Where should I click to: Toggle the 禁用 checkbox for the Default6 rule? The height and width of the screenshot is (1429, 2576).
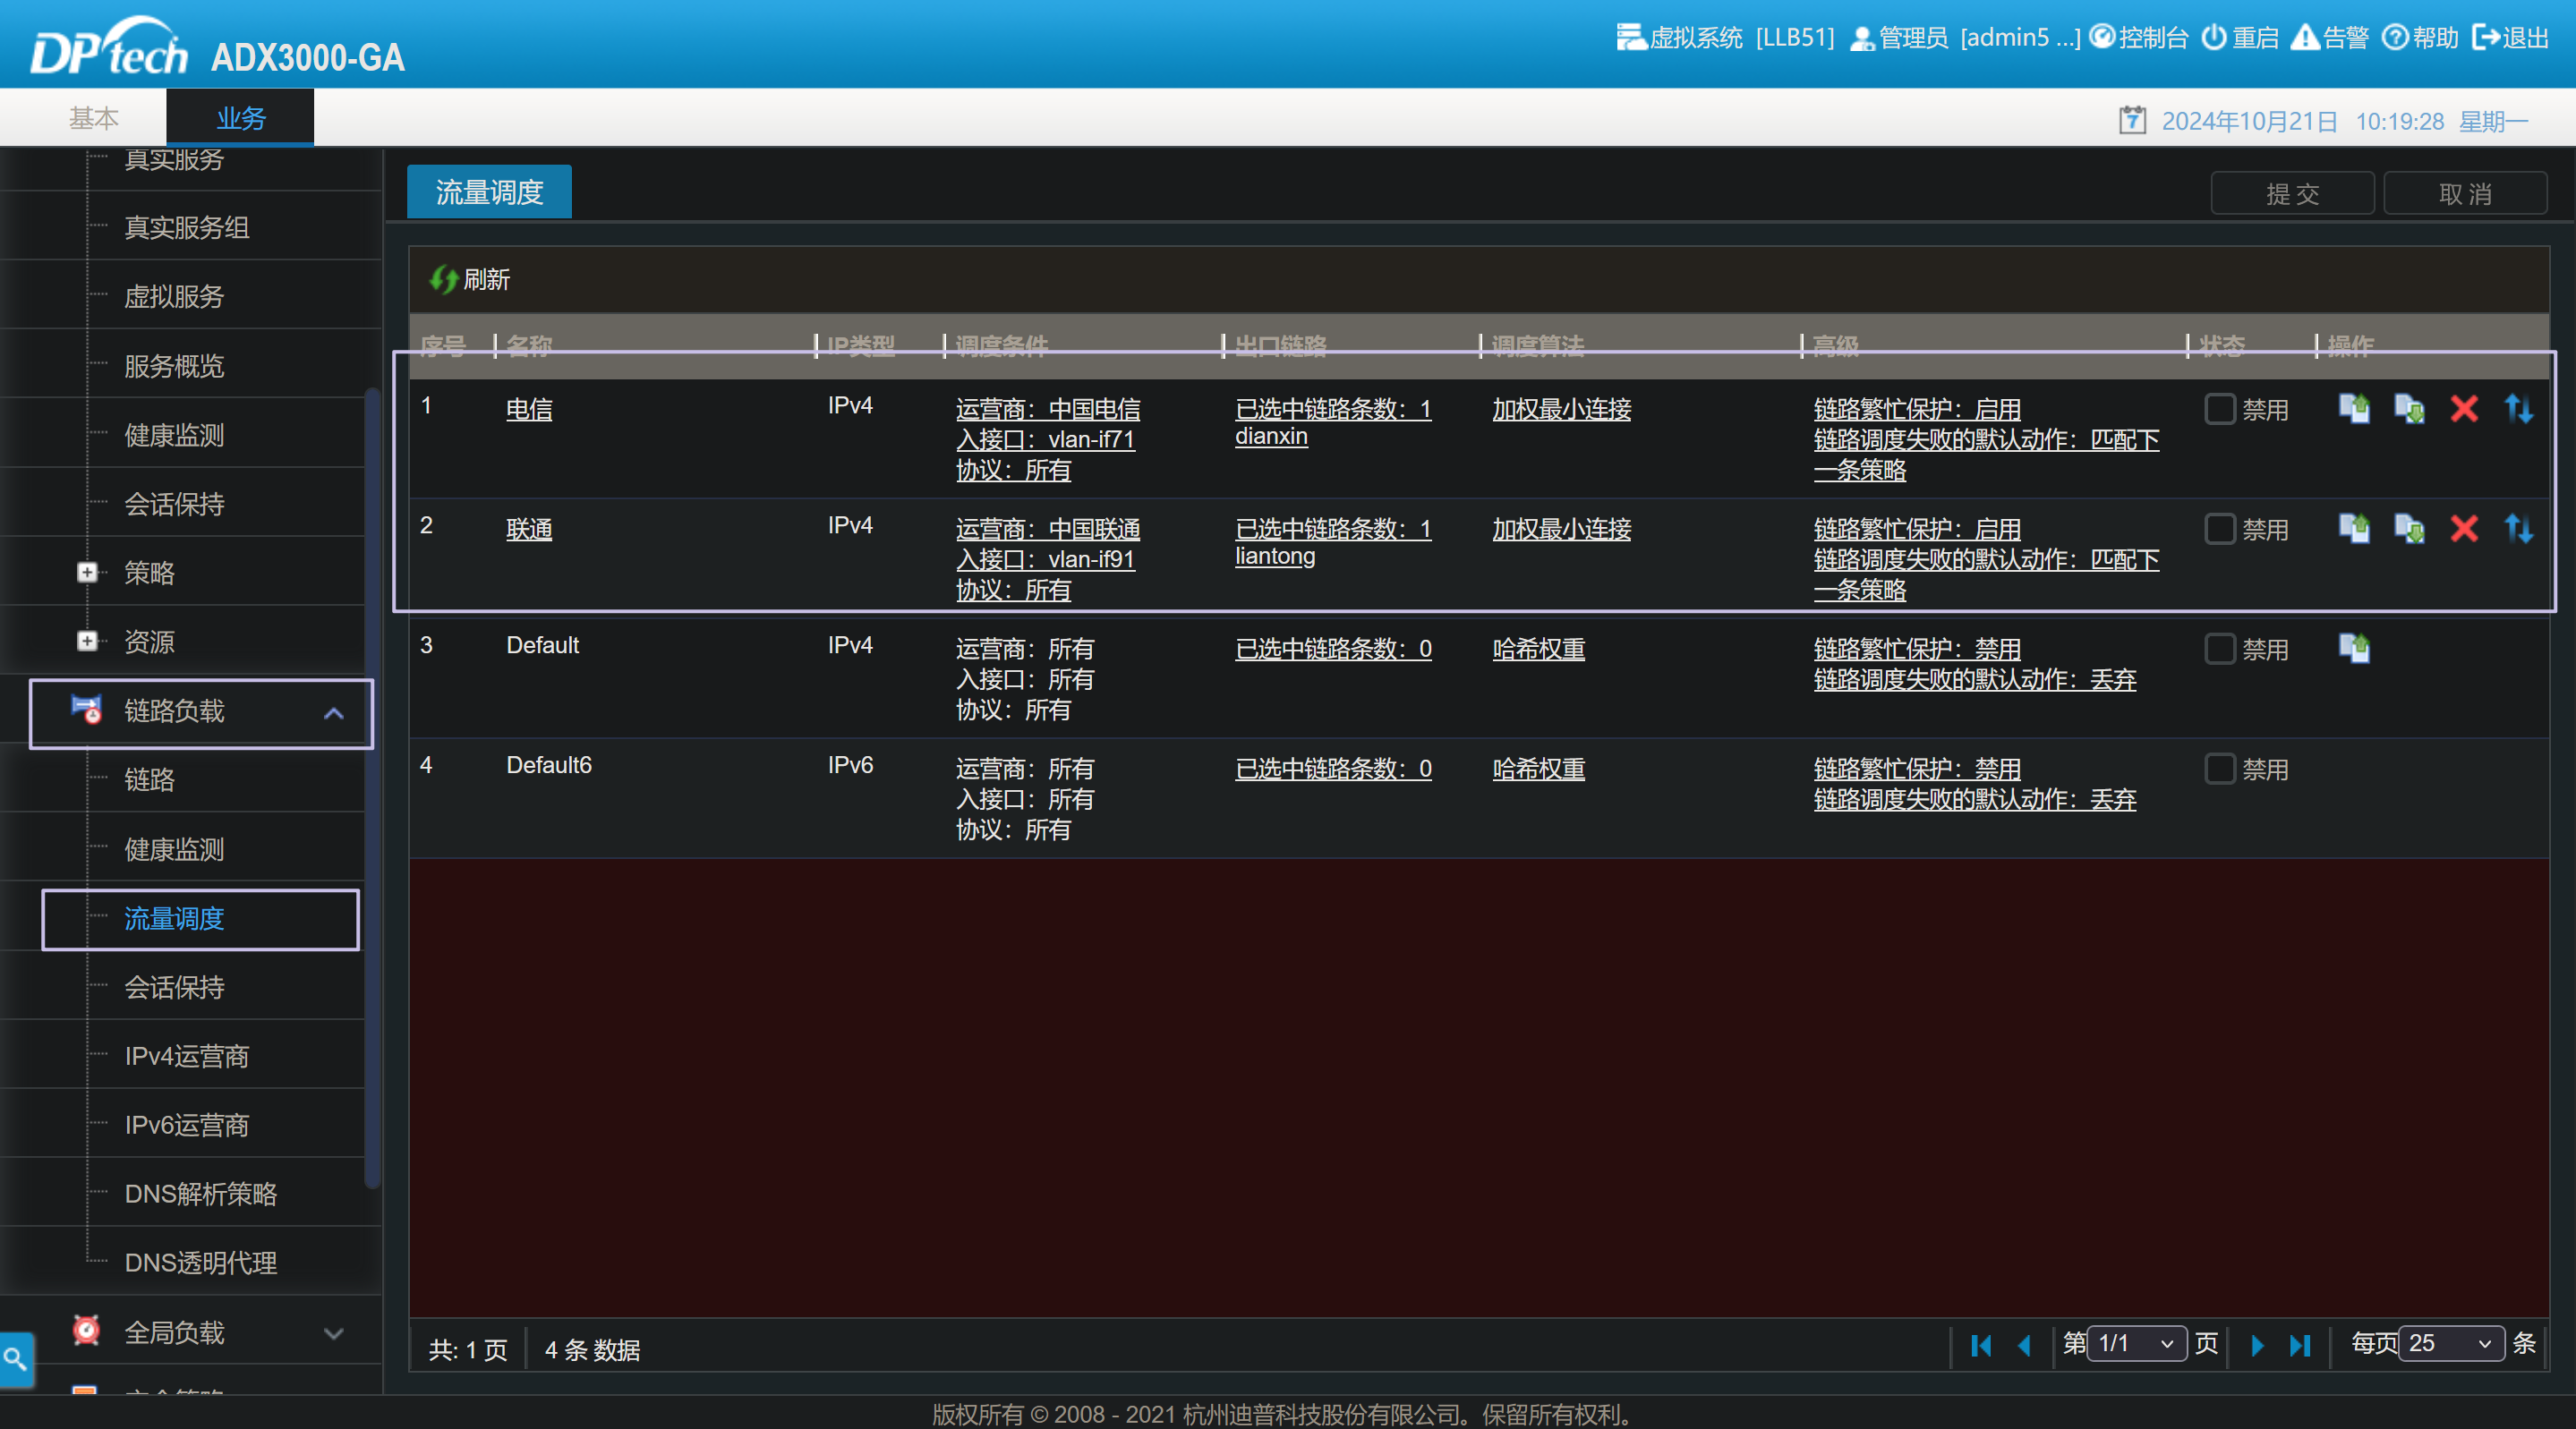(x=2219, y=769)
